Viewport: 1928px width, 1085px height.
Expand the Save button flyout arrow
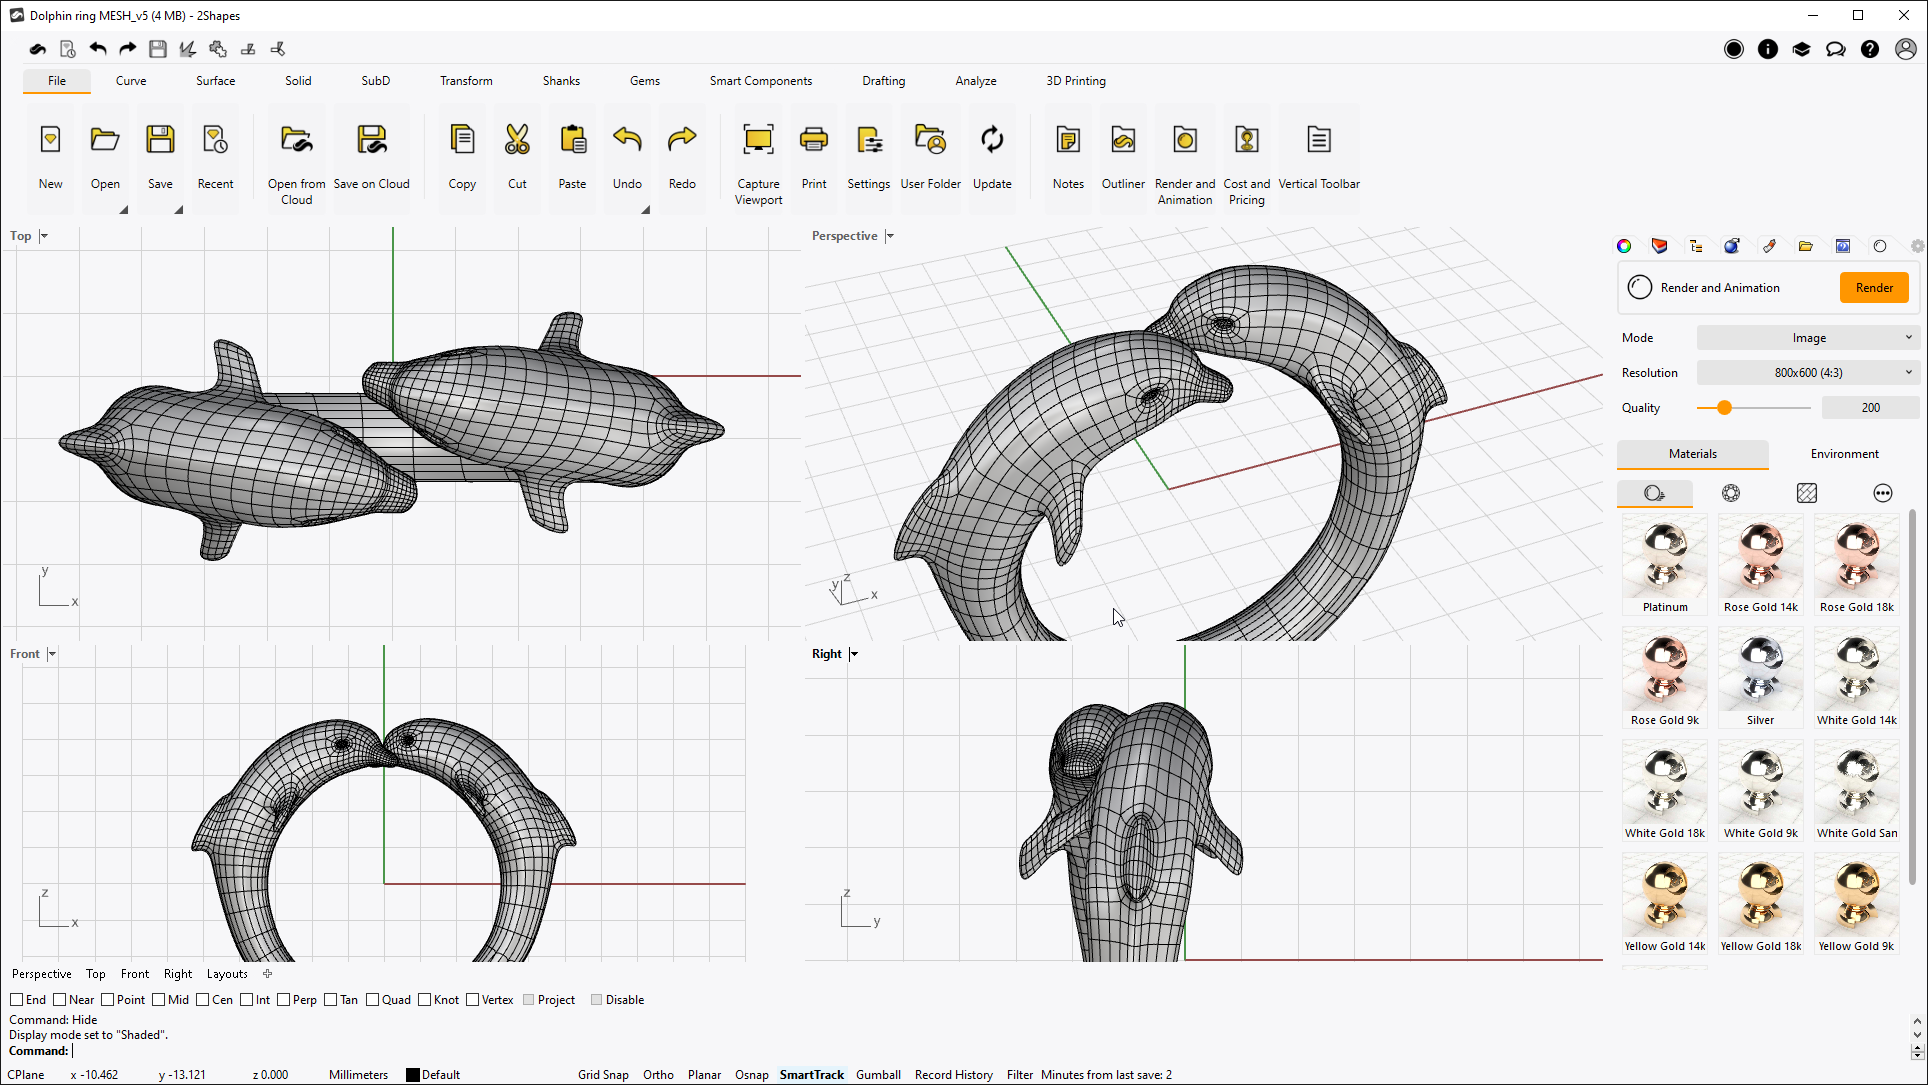click(179, 209)
